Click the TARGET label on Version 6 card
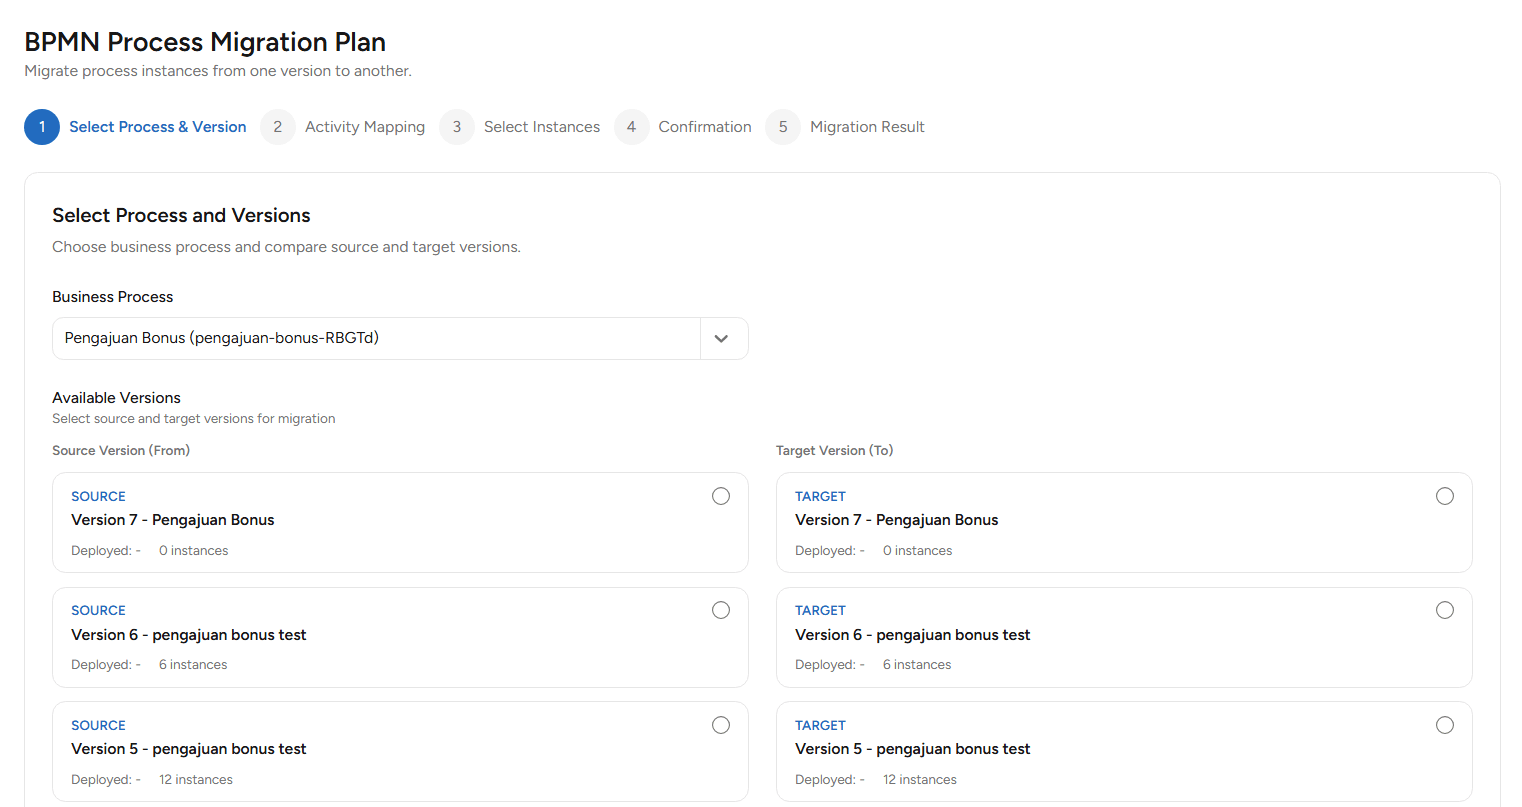This screenshot has height=807, width=1522. click(x=820, y=610)
